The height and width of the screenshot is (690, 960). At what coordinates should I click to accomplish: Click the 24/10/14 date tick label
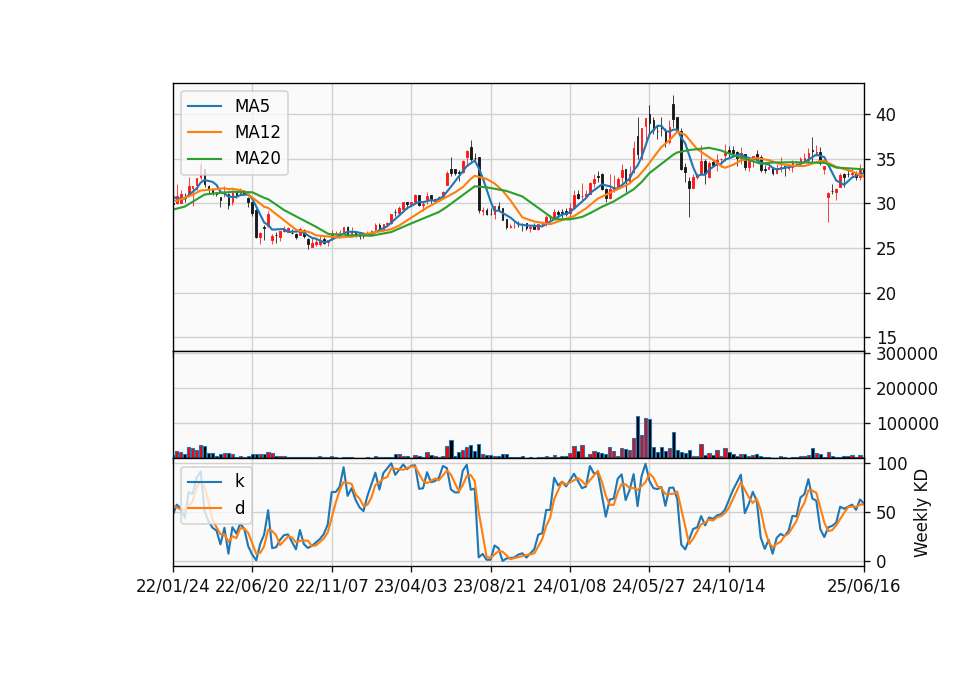pyautogui.click(x=729, y=587)
